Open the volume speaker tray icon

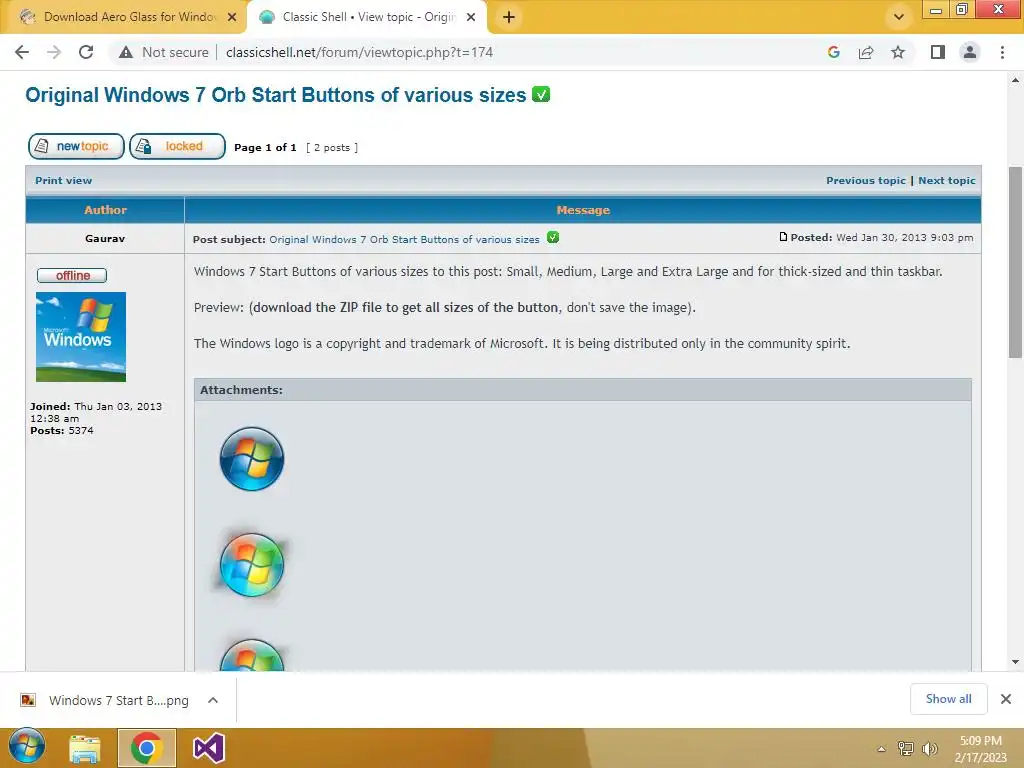[x=929, y=749]
